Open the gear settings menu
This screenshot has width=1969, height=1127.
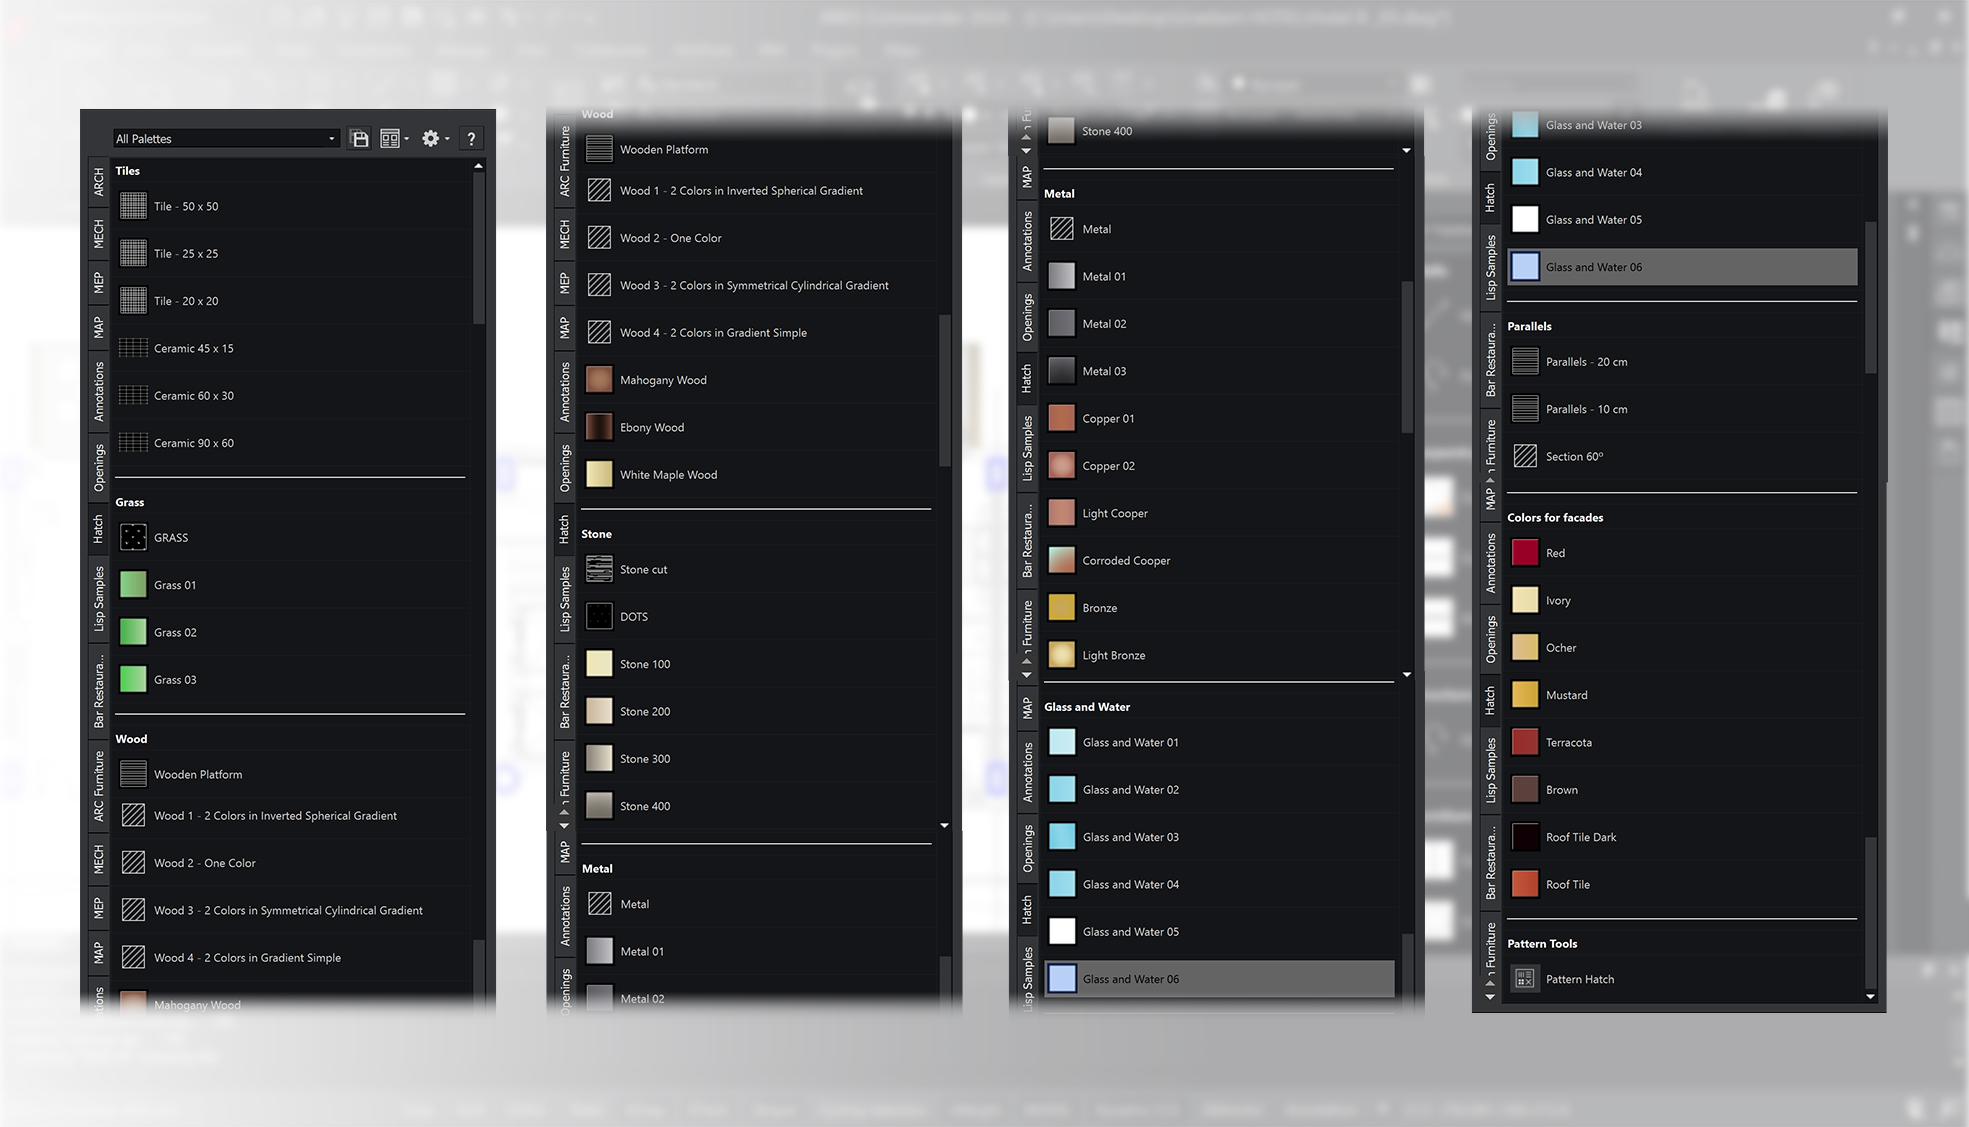pyautogui.click(x=435, y=139)
